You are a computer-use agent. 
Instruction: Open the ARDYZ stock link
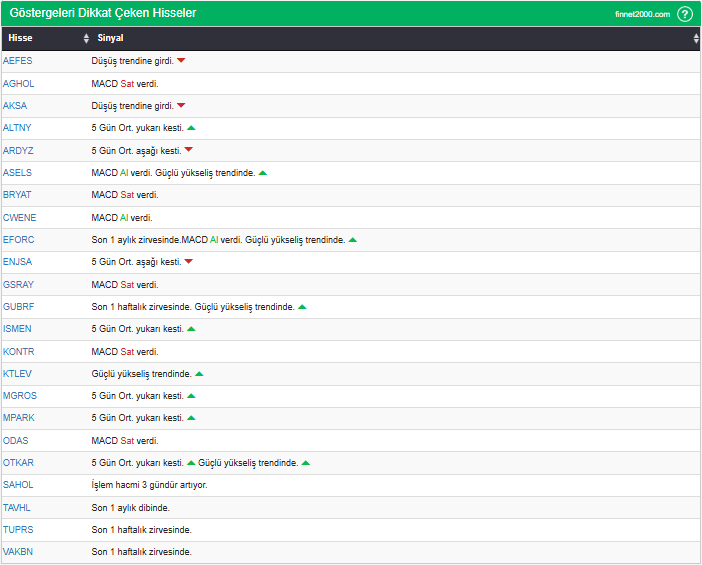point(18,151)
